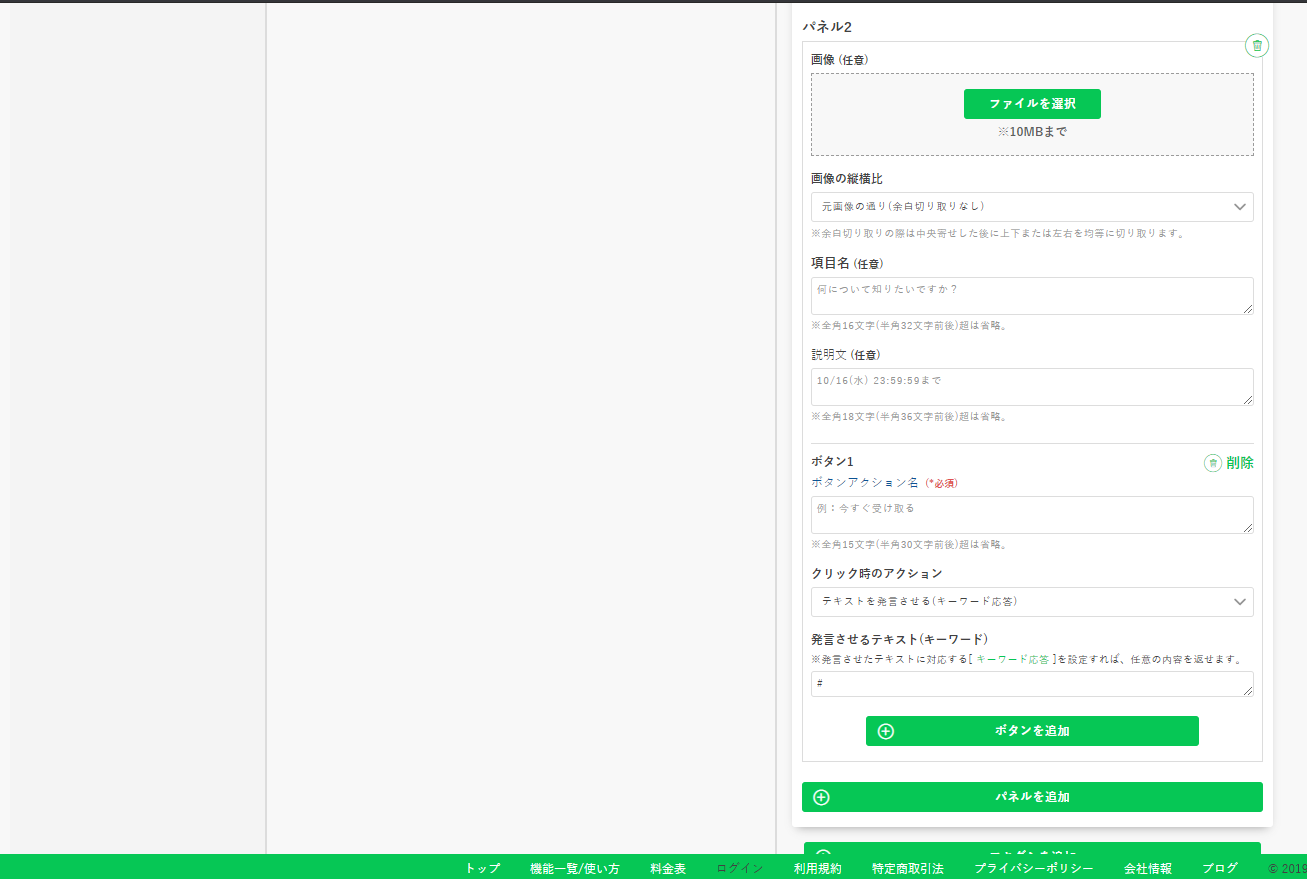
Task: Focus the 項目名 text field
Action: [x=1032, y=296]
